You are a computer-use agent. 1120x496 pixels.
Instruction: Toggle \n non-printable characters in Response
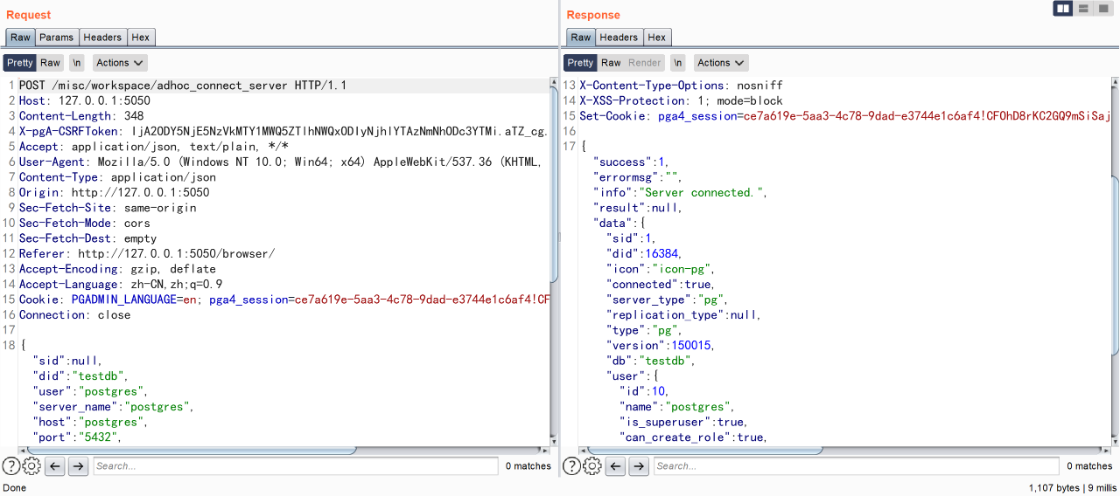coord(677,63)
